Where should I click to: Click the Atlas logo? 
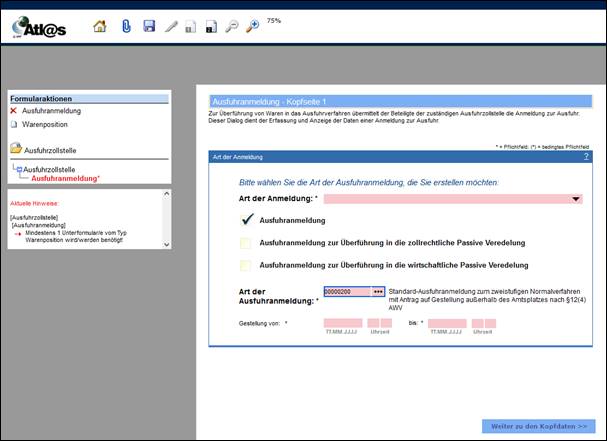pos(39,27)
